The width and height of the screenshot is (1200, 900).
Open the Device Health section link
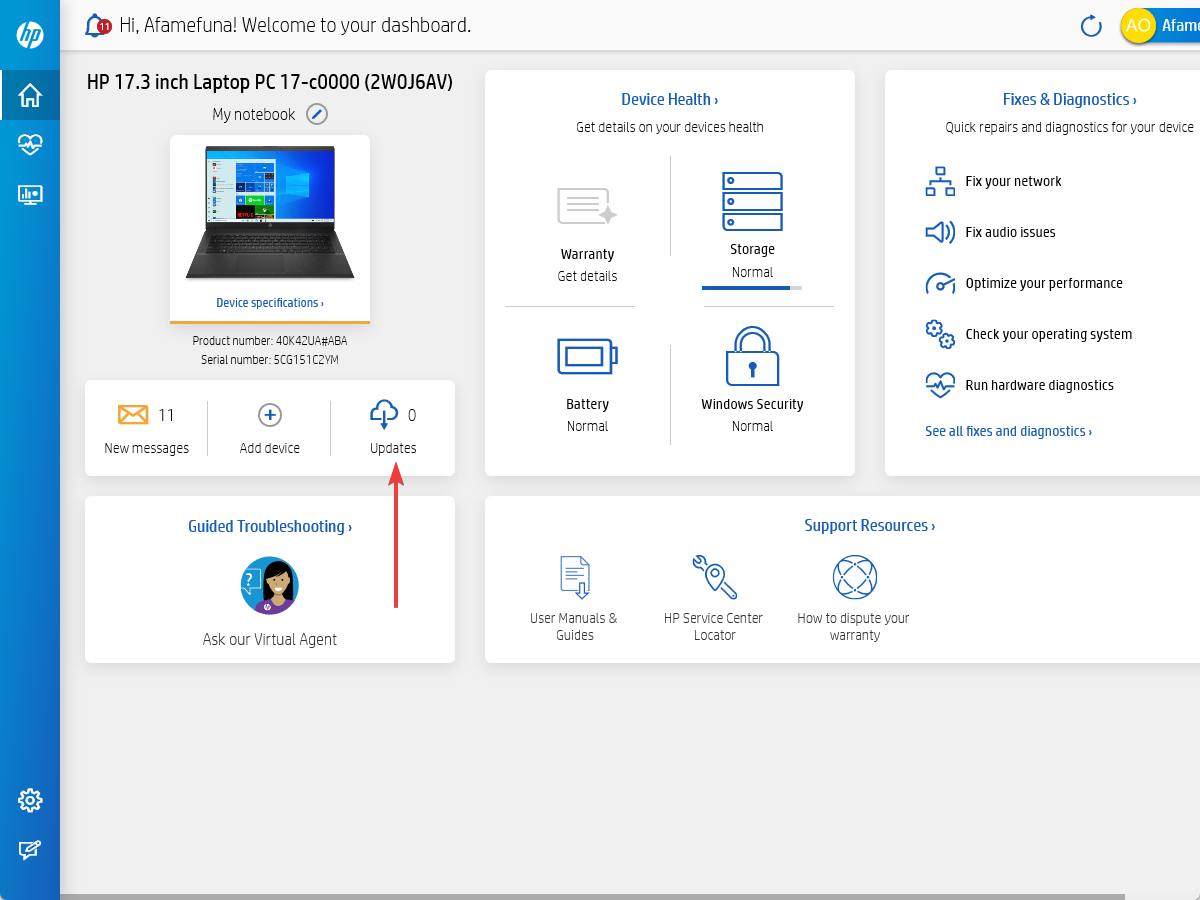click(x=670, y=99)
